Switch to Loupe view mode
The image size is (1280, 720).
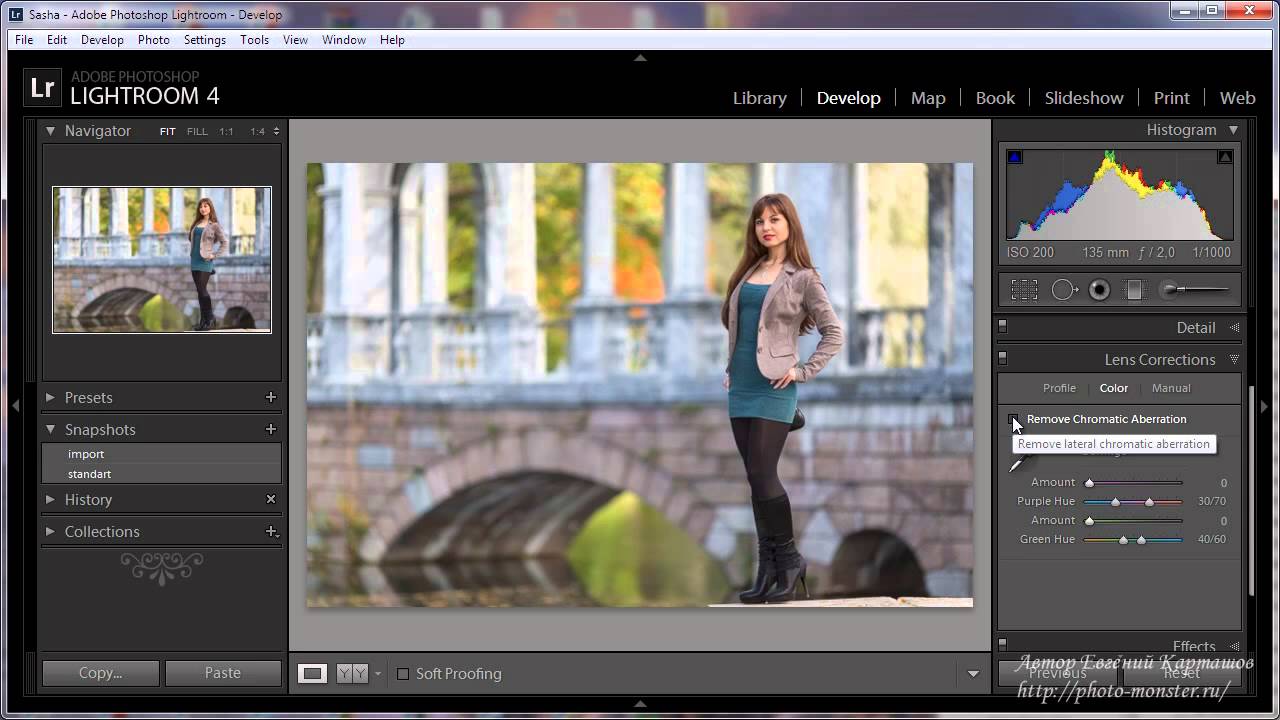pyautogui.click(x=313, y=674)
